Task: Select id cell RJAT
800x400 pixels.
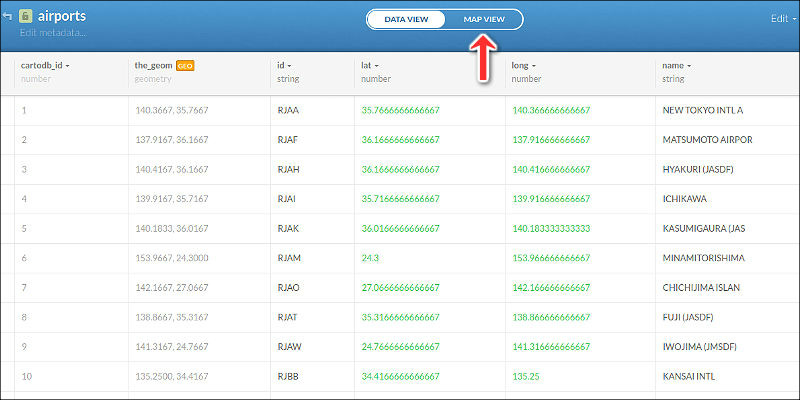Action: coord(287,317)
